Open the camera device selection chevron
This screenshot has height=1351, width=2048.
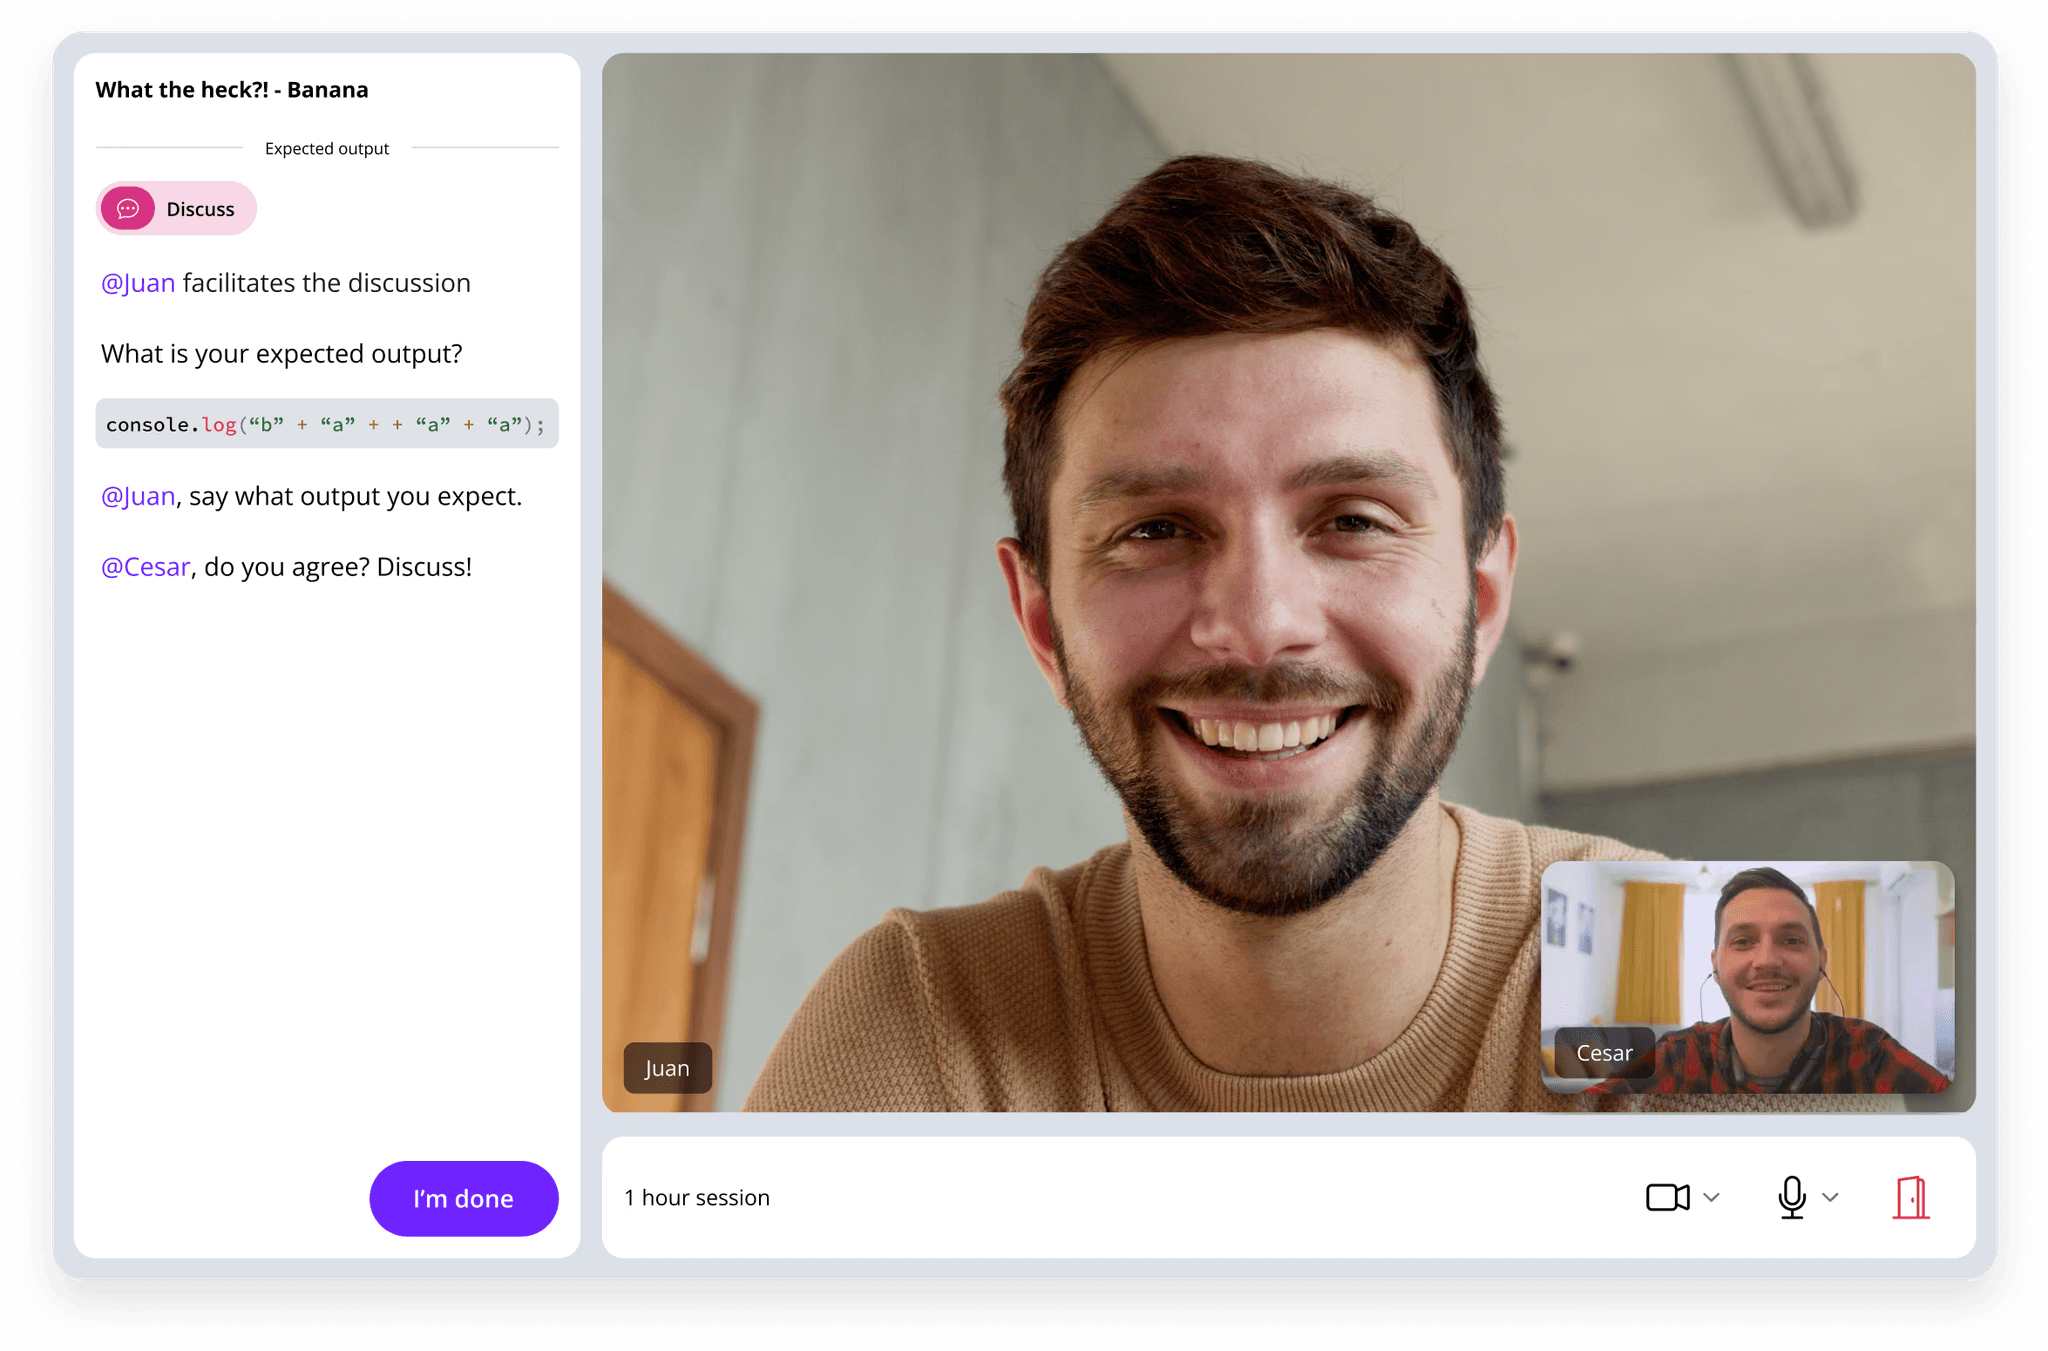click(x=1712, y=1197)
